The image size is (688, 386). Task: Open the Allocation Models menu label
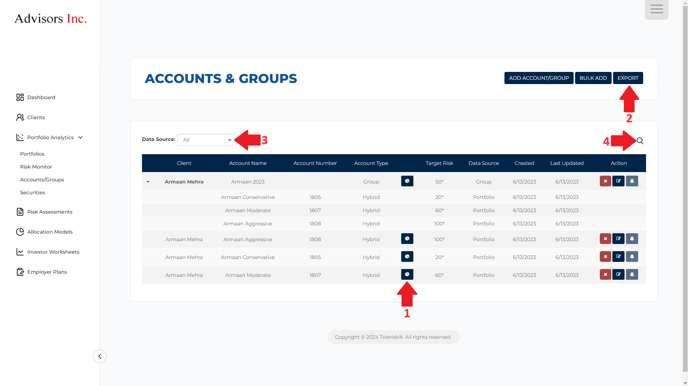[50, 232]
